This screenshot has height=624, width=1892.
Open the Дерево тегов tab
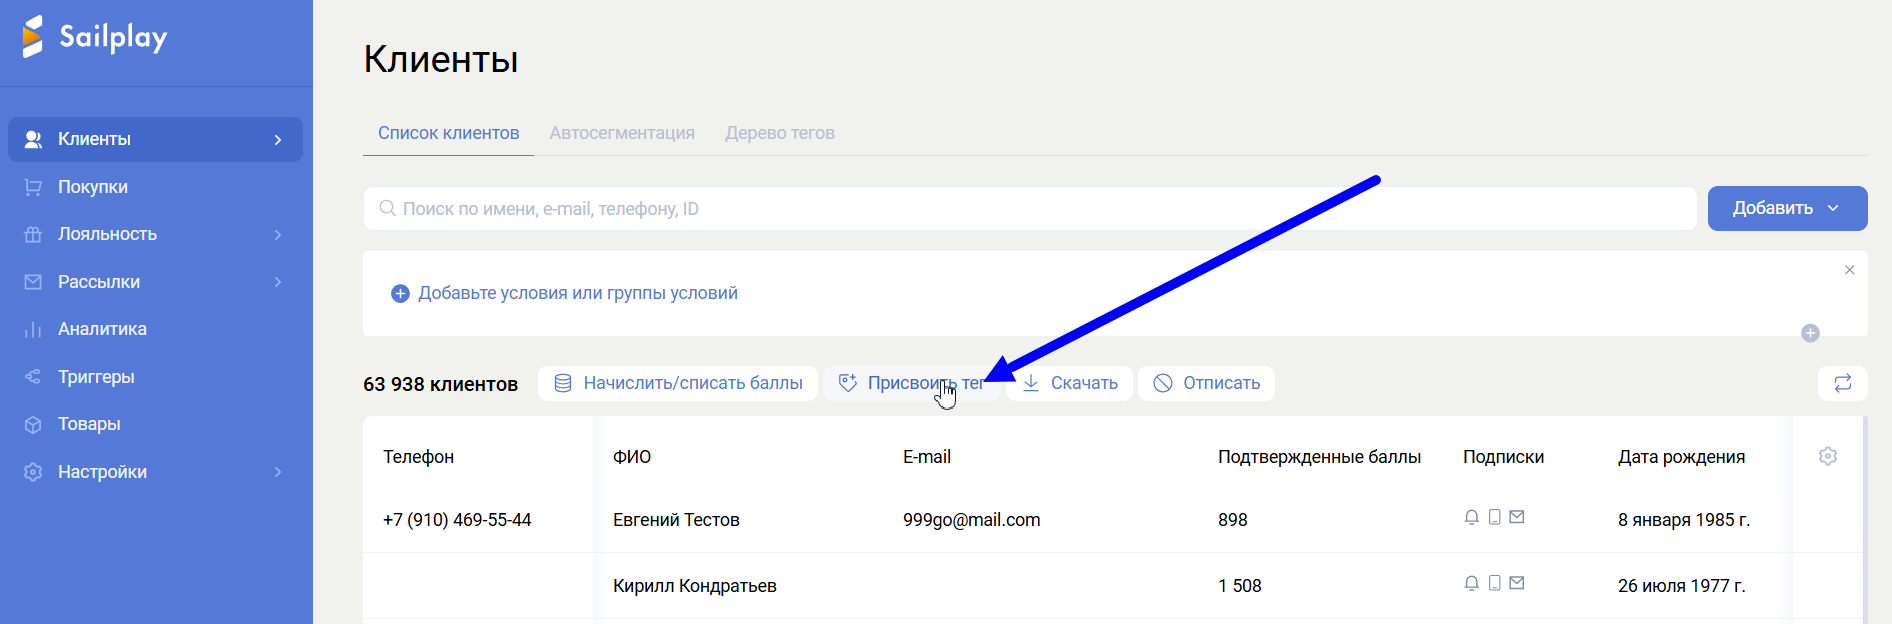[779, 133]
